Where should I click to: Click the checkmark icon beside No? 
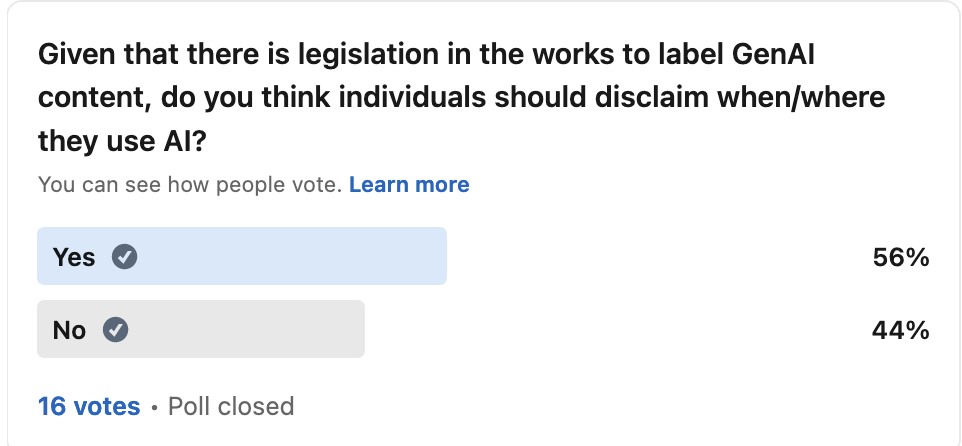(116, 329)
